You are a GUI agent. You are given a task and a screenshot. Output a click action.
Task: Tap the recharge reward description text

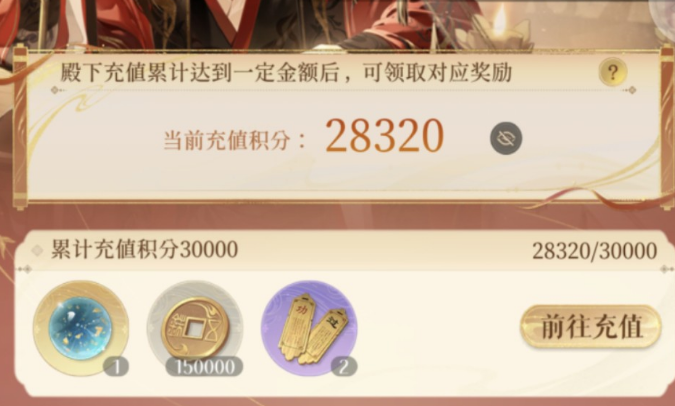(x=286, y=72)
